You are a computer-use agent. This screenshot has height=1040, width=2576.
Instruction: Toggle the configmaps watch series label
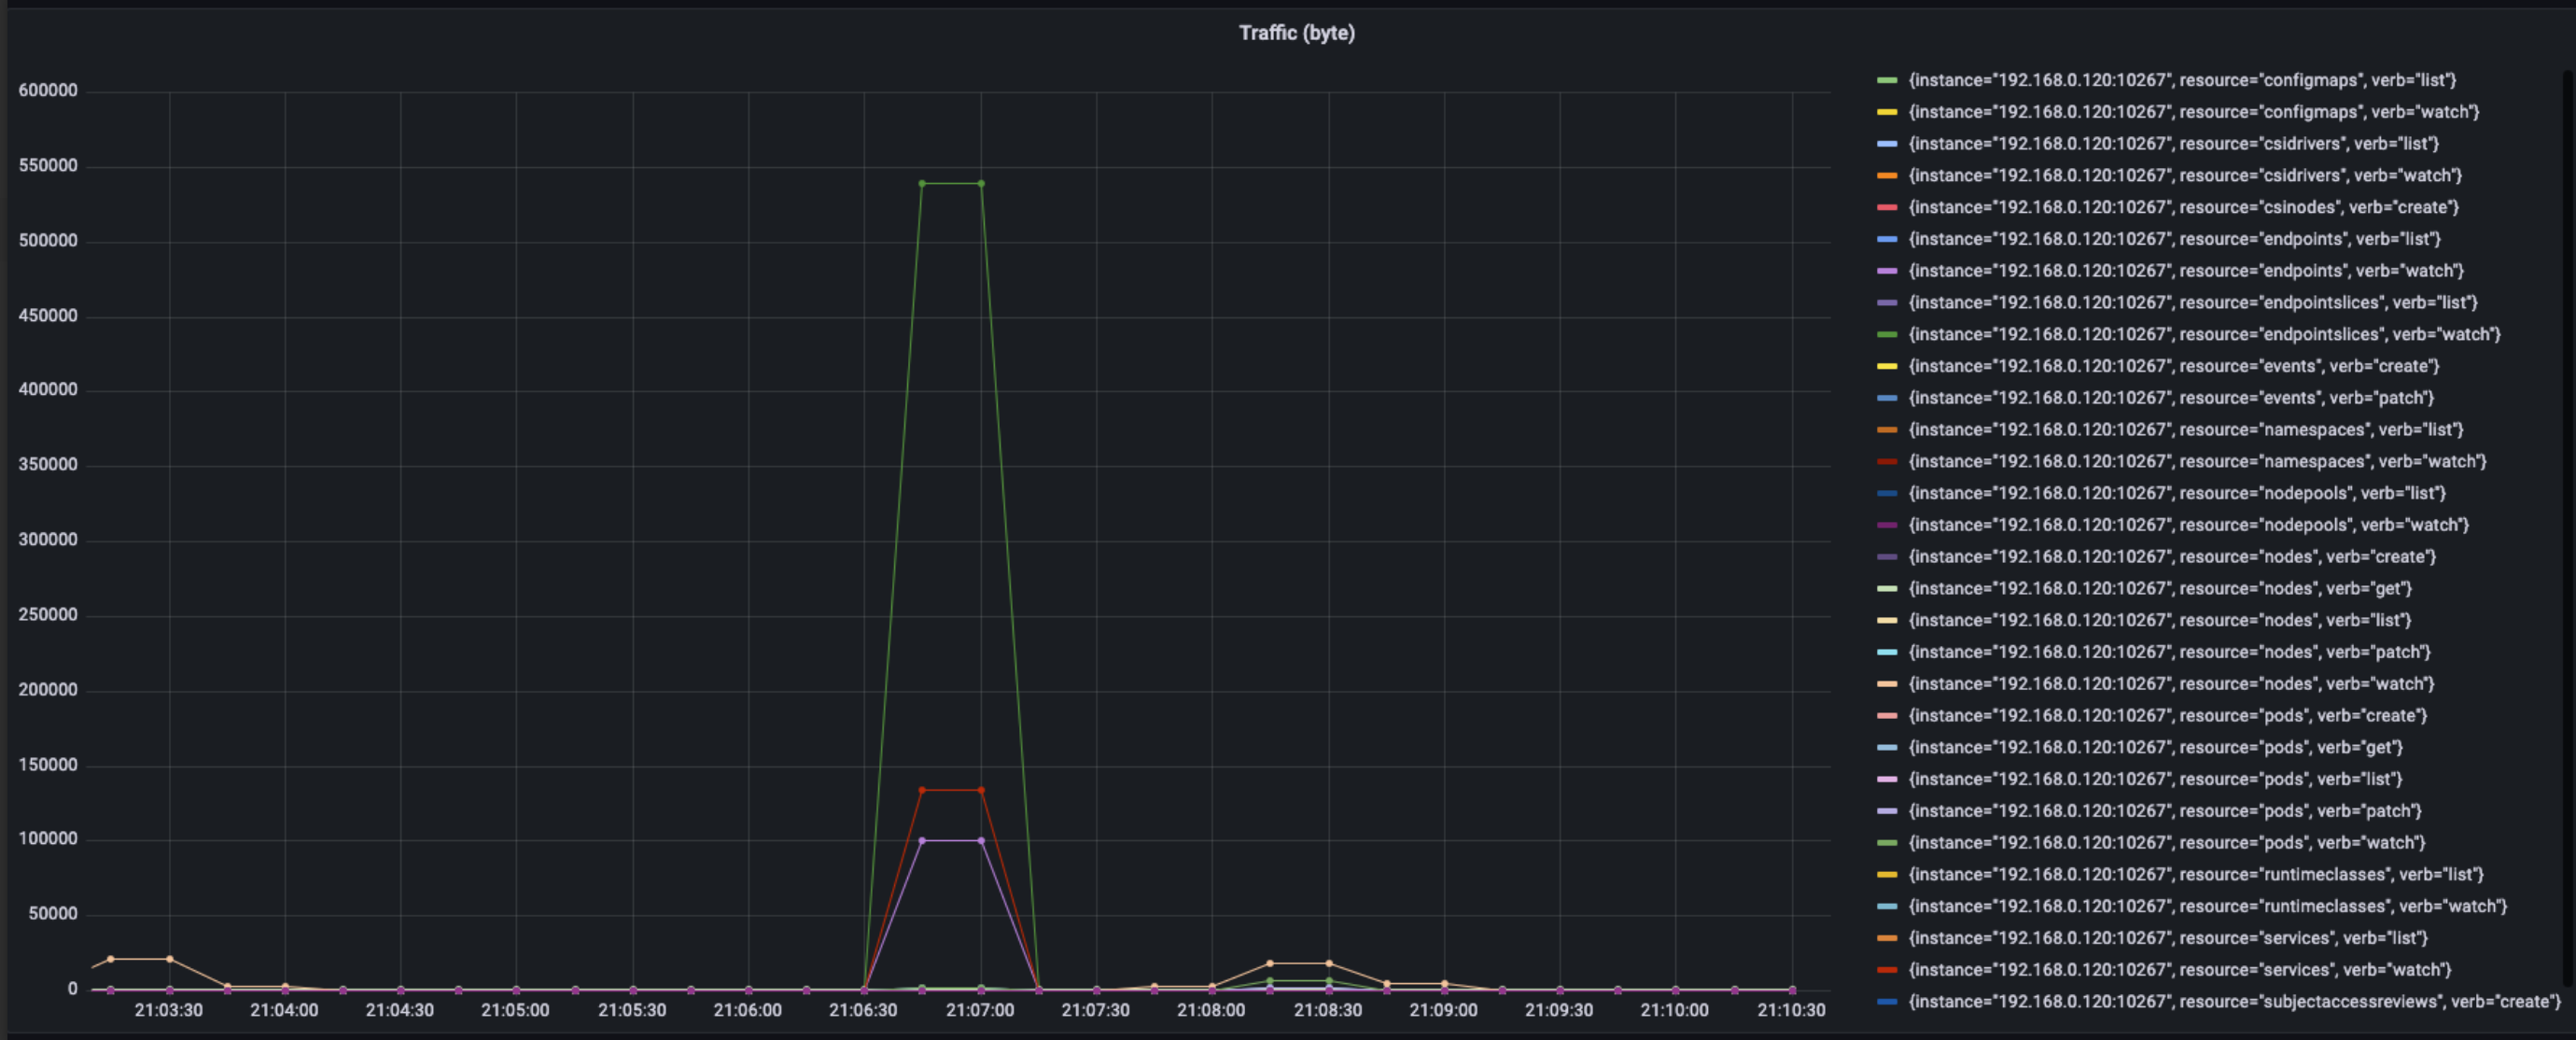pyautogui.click(x=2193, y=112)
